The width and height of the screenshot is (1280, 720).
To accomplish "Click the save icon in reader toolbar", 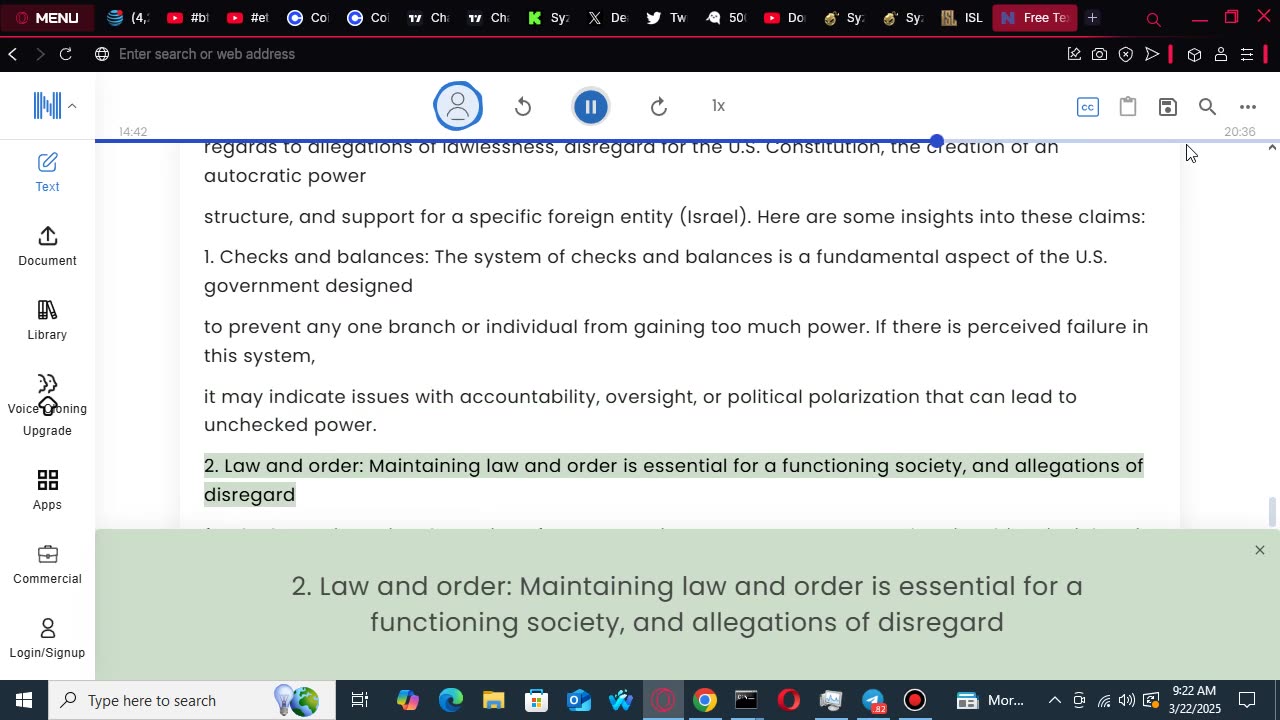I will [1168, 106].
